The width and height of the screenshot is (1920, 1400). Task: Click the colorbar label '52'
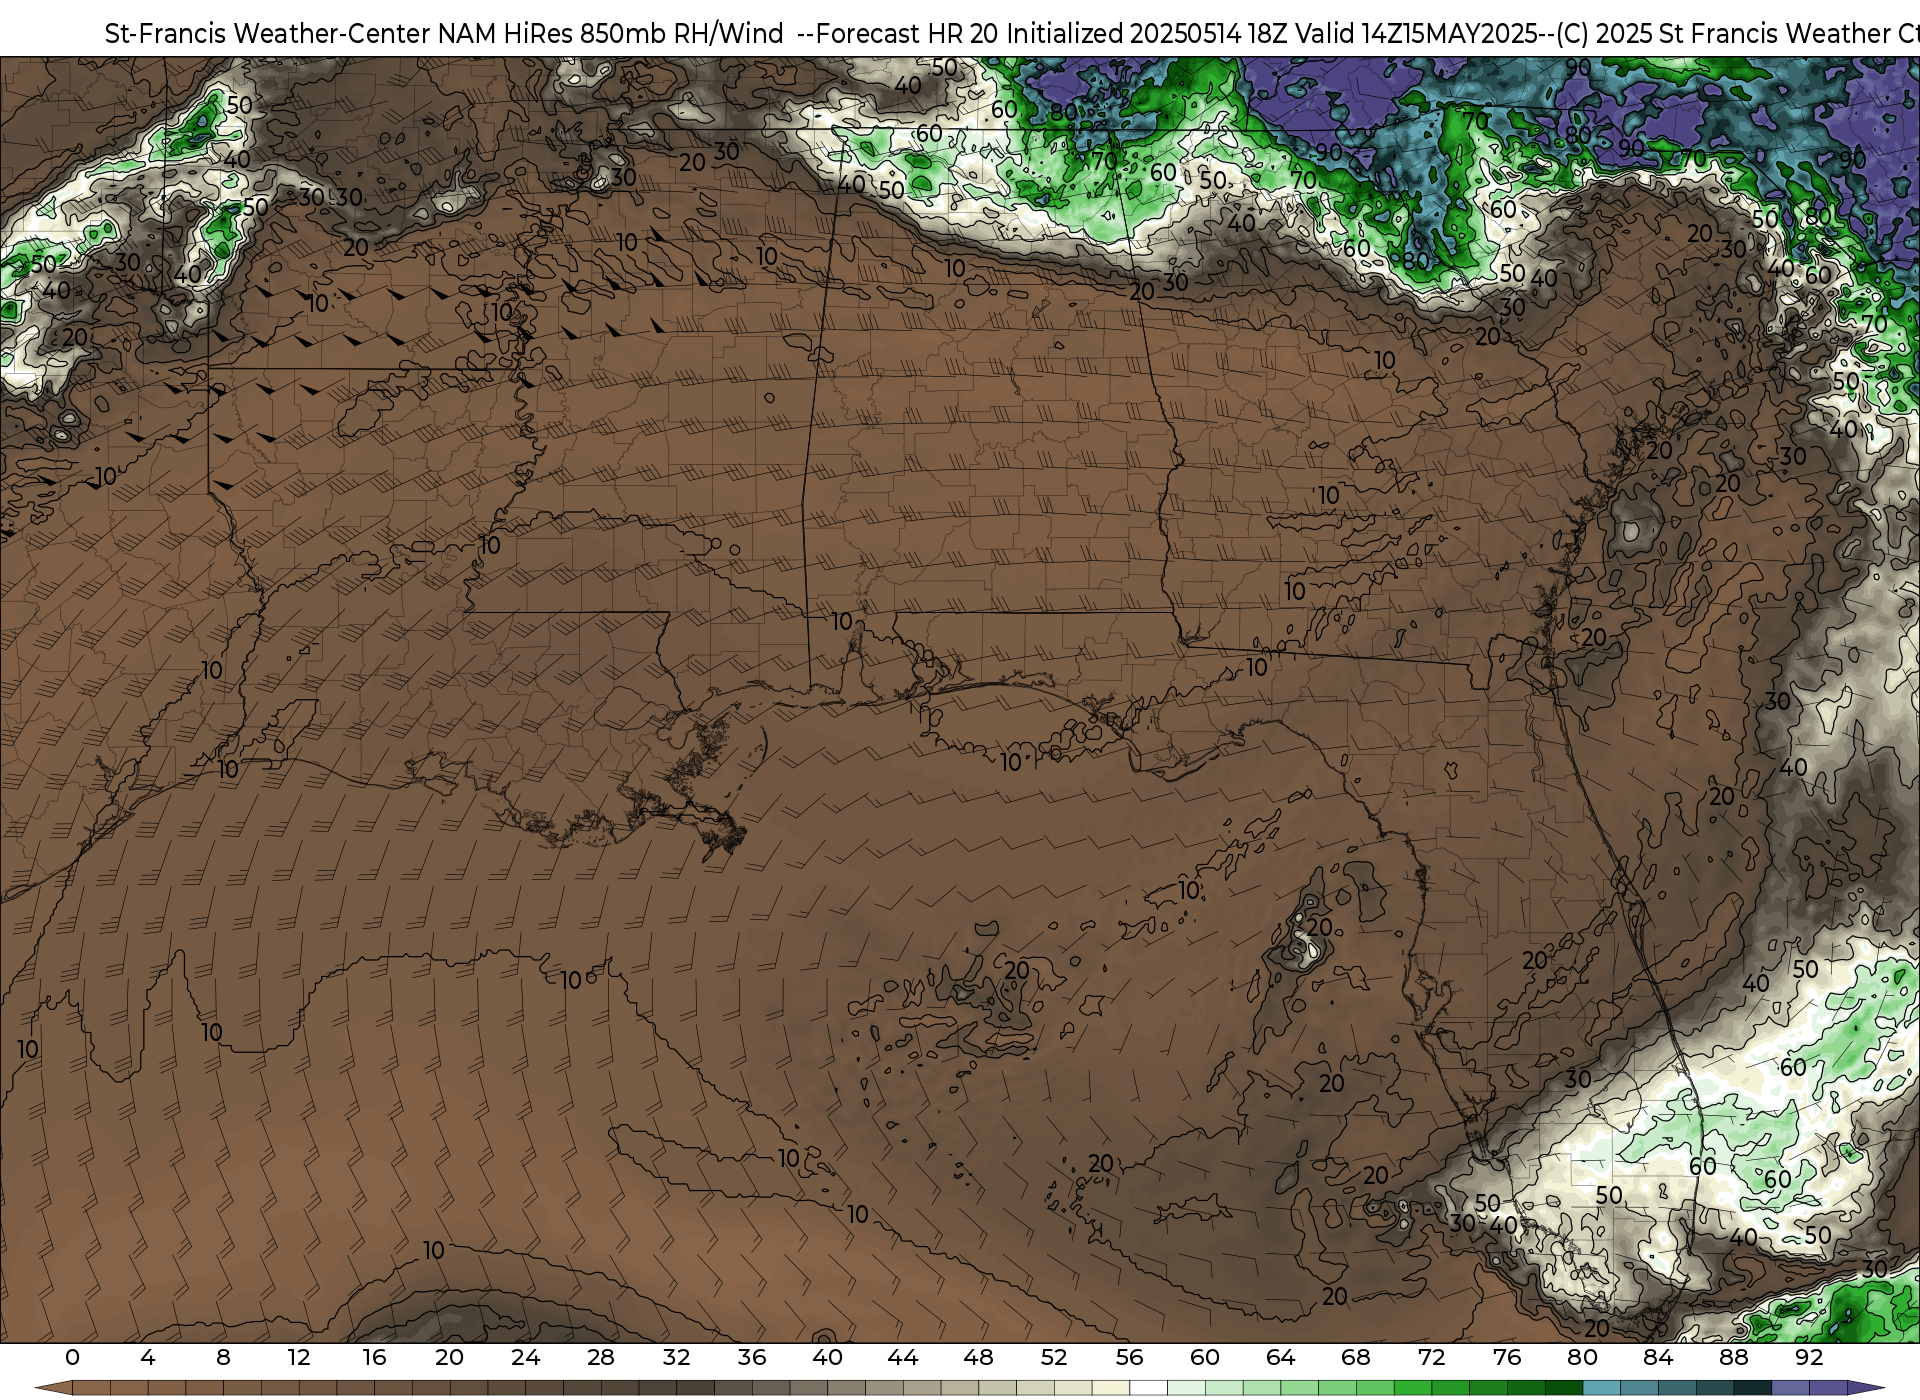(x=1054, y=1357)
